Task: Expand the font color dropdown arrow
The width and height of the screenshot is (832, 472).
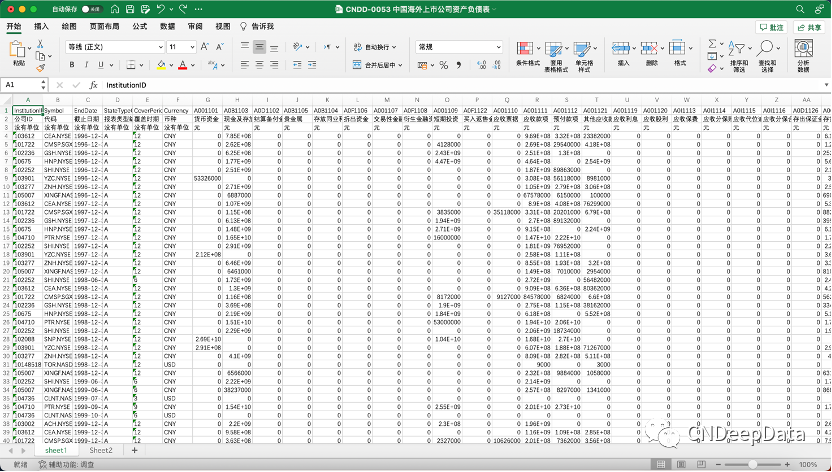Action: click(x=192, y=65)
